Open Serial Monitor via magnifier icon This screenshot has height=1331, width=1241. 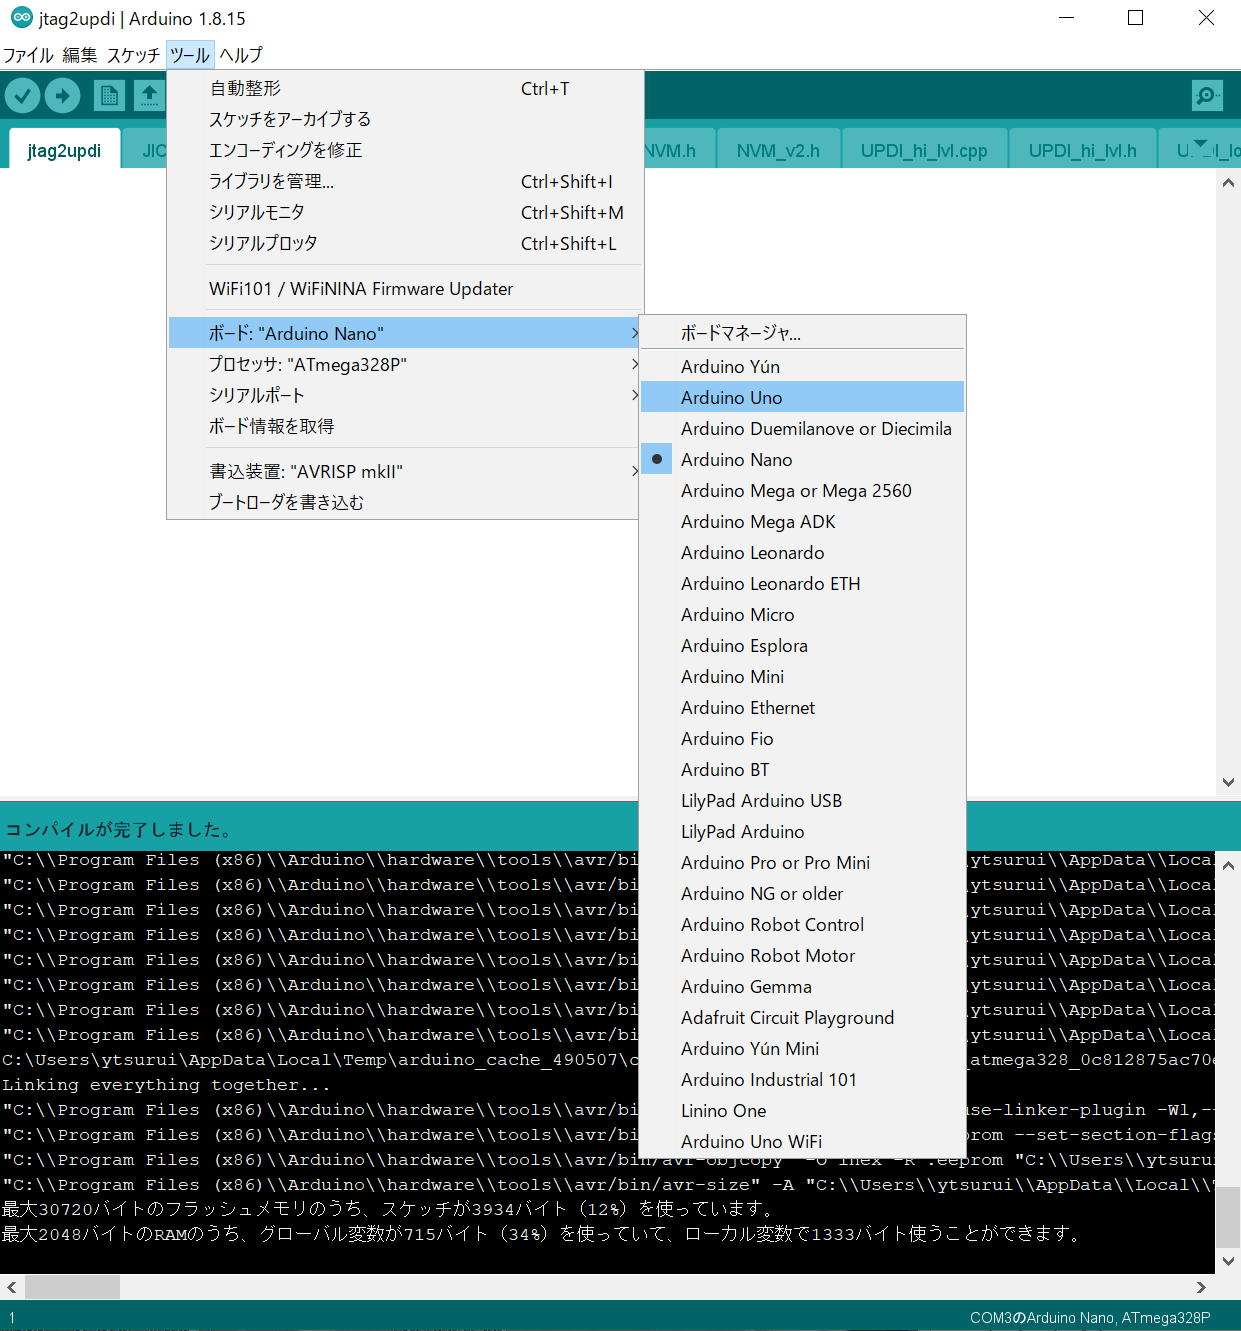[x=1207, y=96]
